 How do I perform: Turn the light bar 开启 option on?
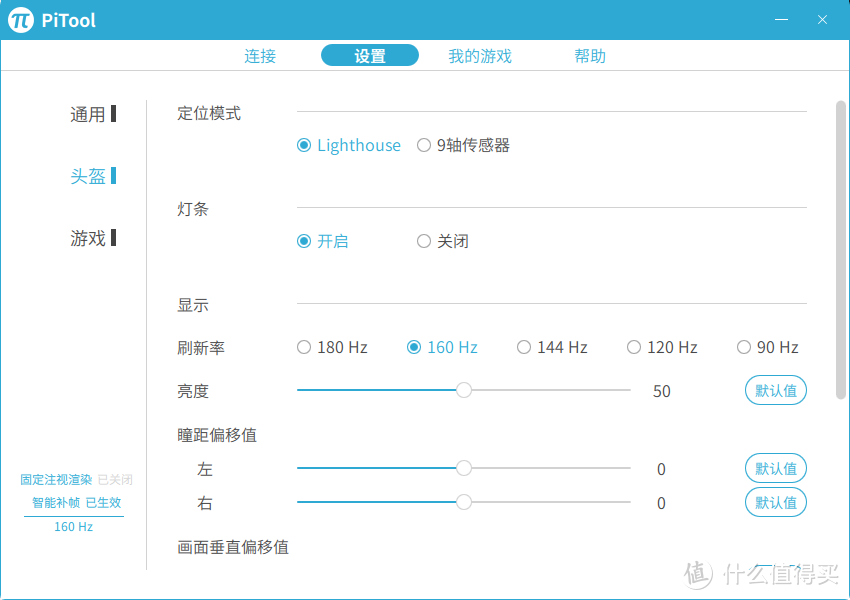(304, 241)
